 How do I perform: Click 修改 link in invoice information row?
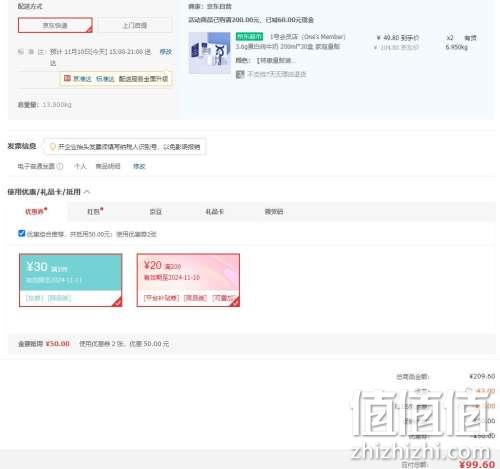[139, 166]
